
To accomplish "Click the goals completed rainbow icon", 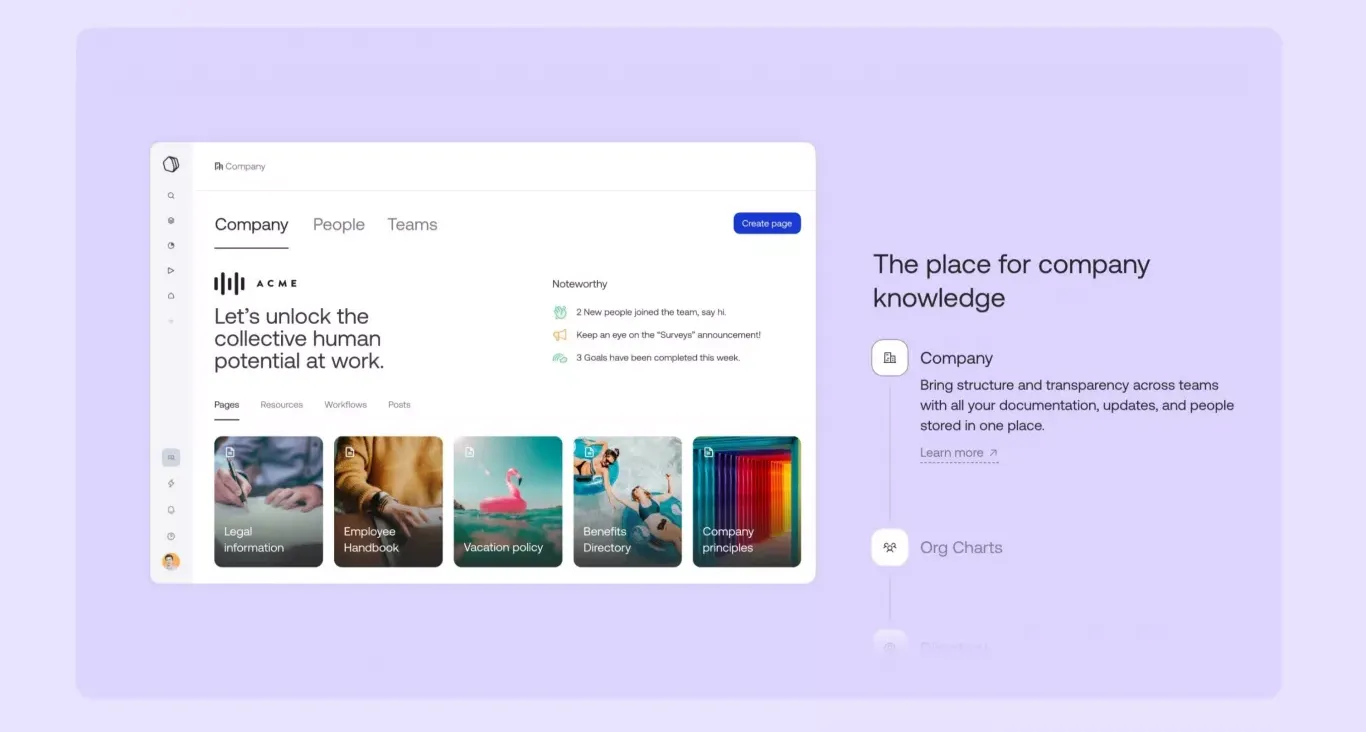I will [560, 358].
